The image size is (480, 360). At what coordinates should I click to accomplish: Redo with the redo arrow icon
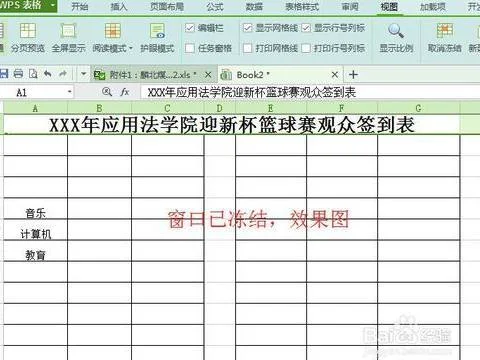[63, 74]
